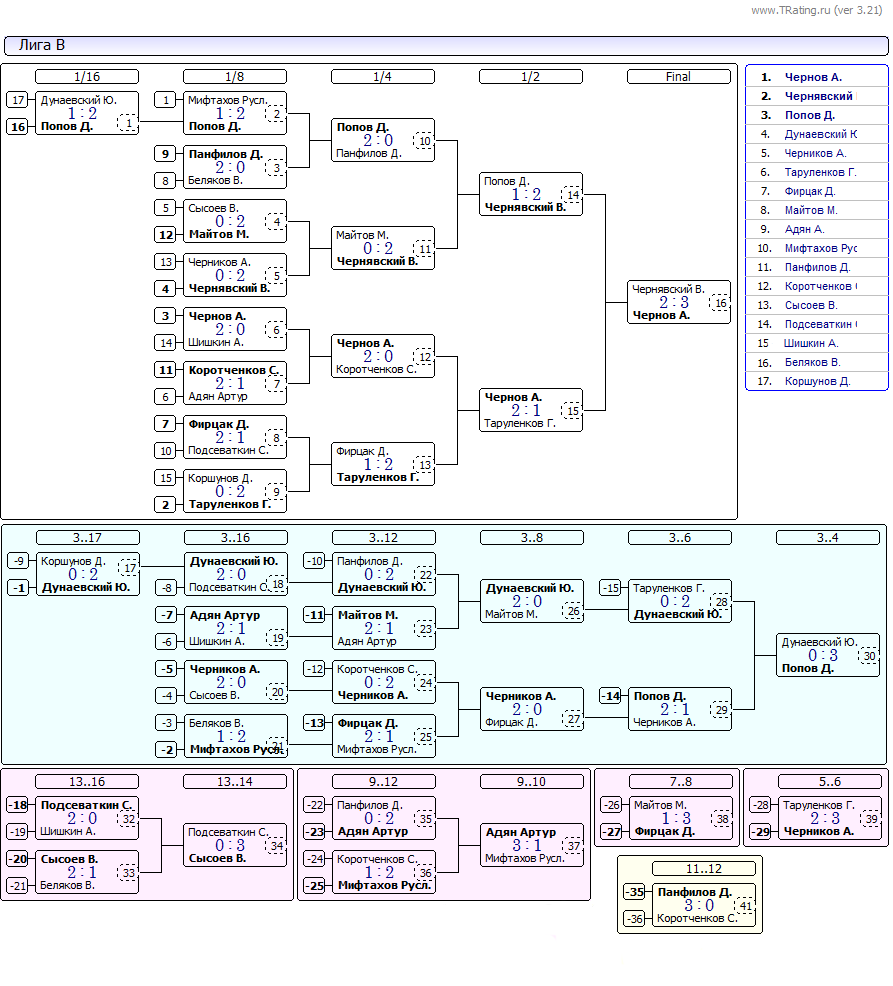Select the "9..10" placement header
The width and height of the screenshot is (893, 986).
[532, 782]
